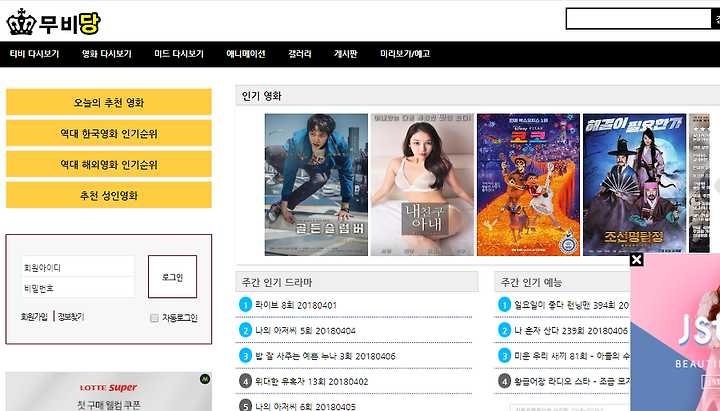Open 역대 해외영화 인기순위
The image size is (720, 411).
(x=109, y=164)
